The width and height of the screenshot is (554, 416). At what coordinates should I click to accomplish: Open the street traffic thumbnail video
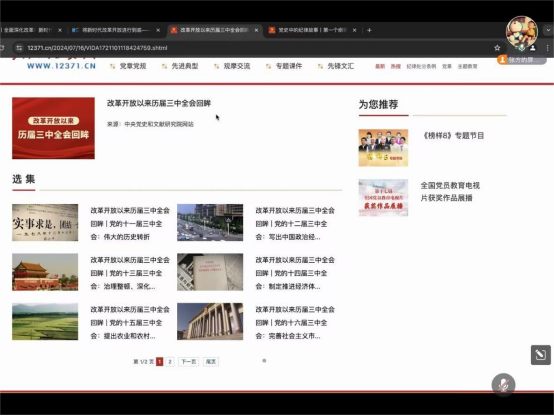[210, 223]
